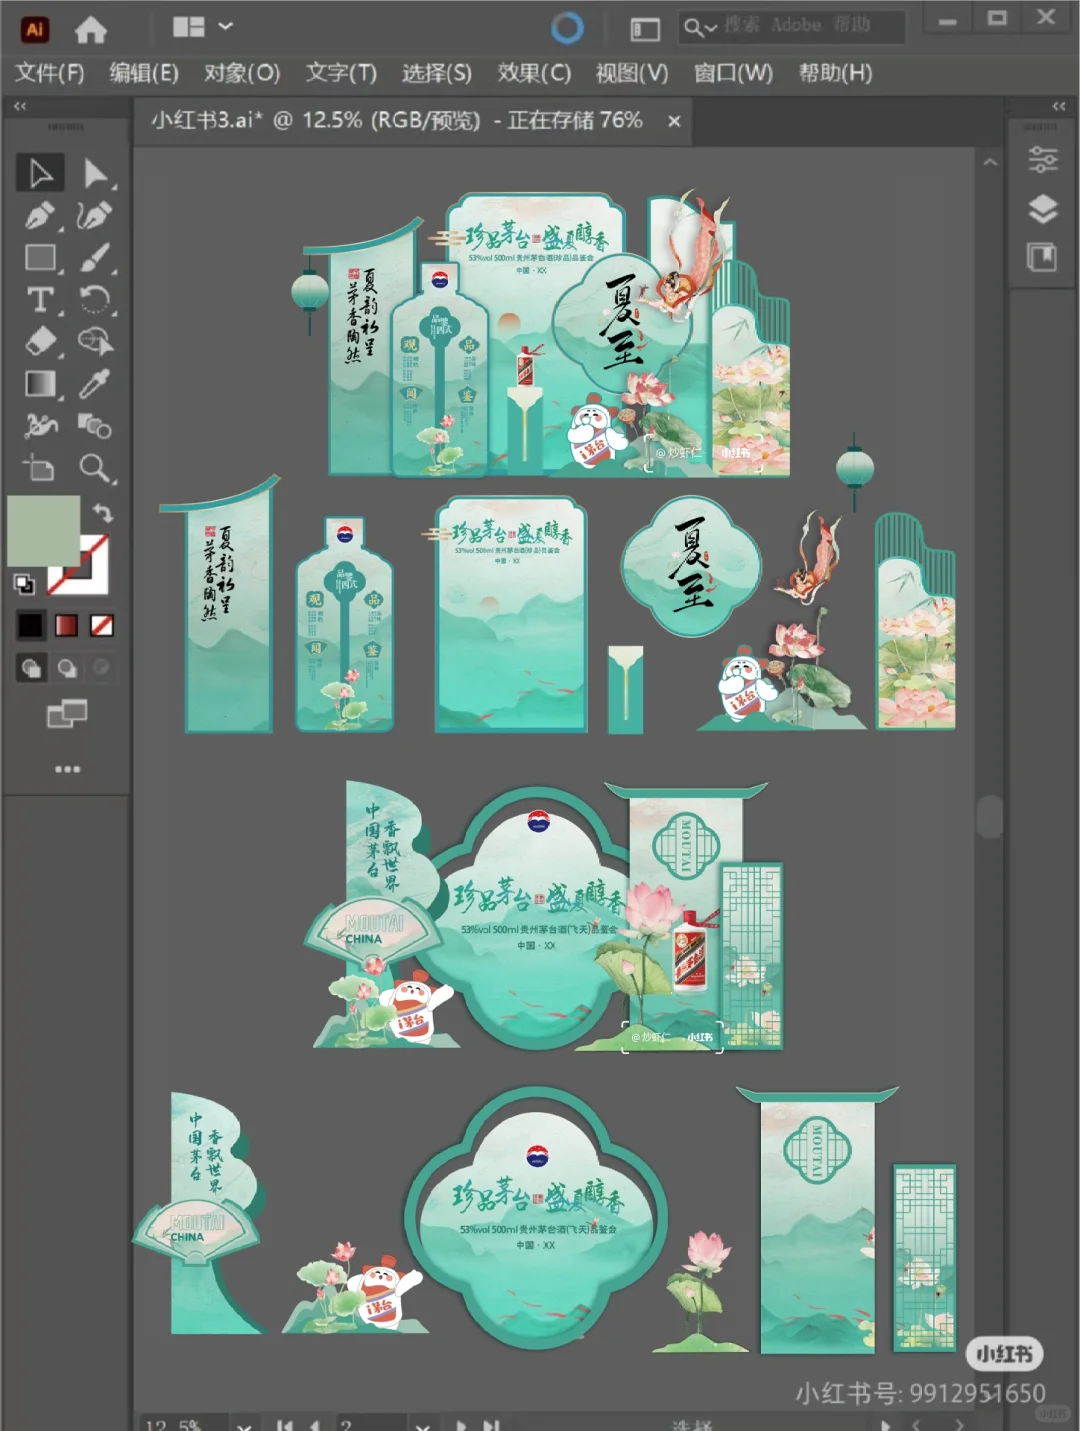Expand the search scope dropdown arrow
The width and height of the screenshot is (1080, 1431).
(711, 28)
